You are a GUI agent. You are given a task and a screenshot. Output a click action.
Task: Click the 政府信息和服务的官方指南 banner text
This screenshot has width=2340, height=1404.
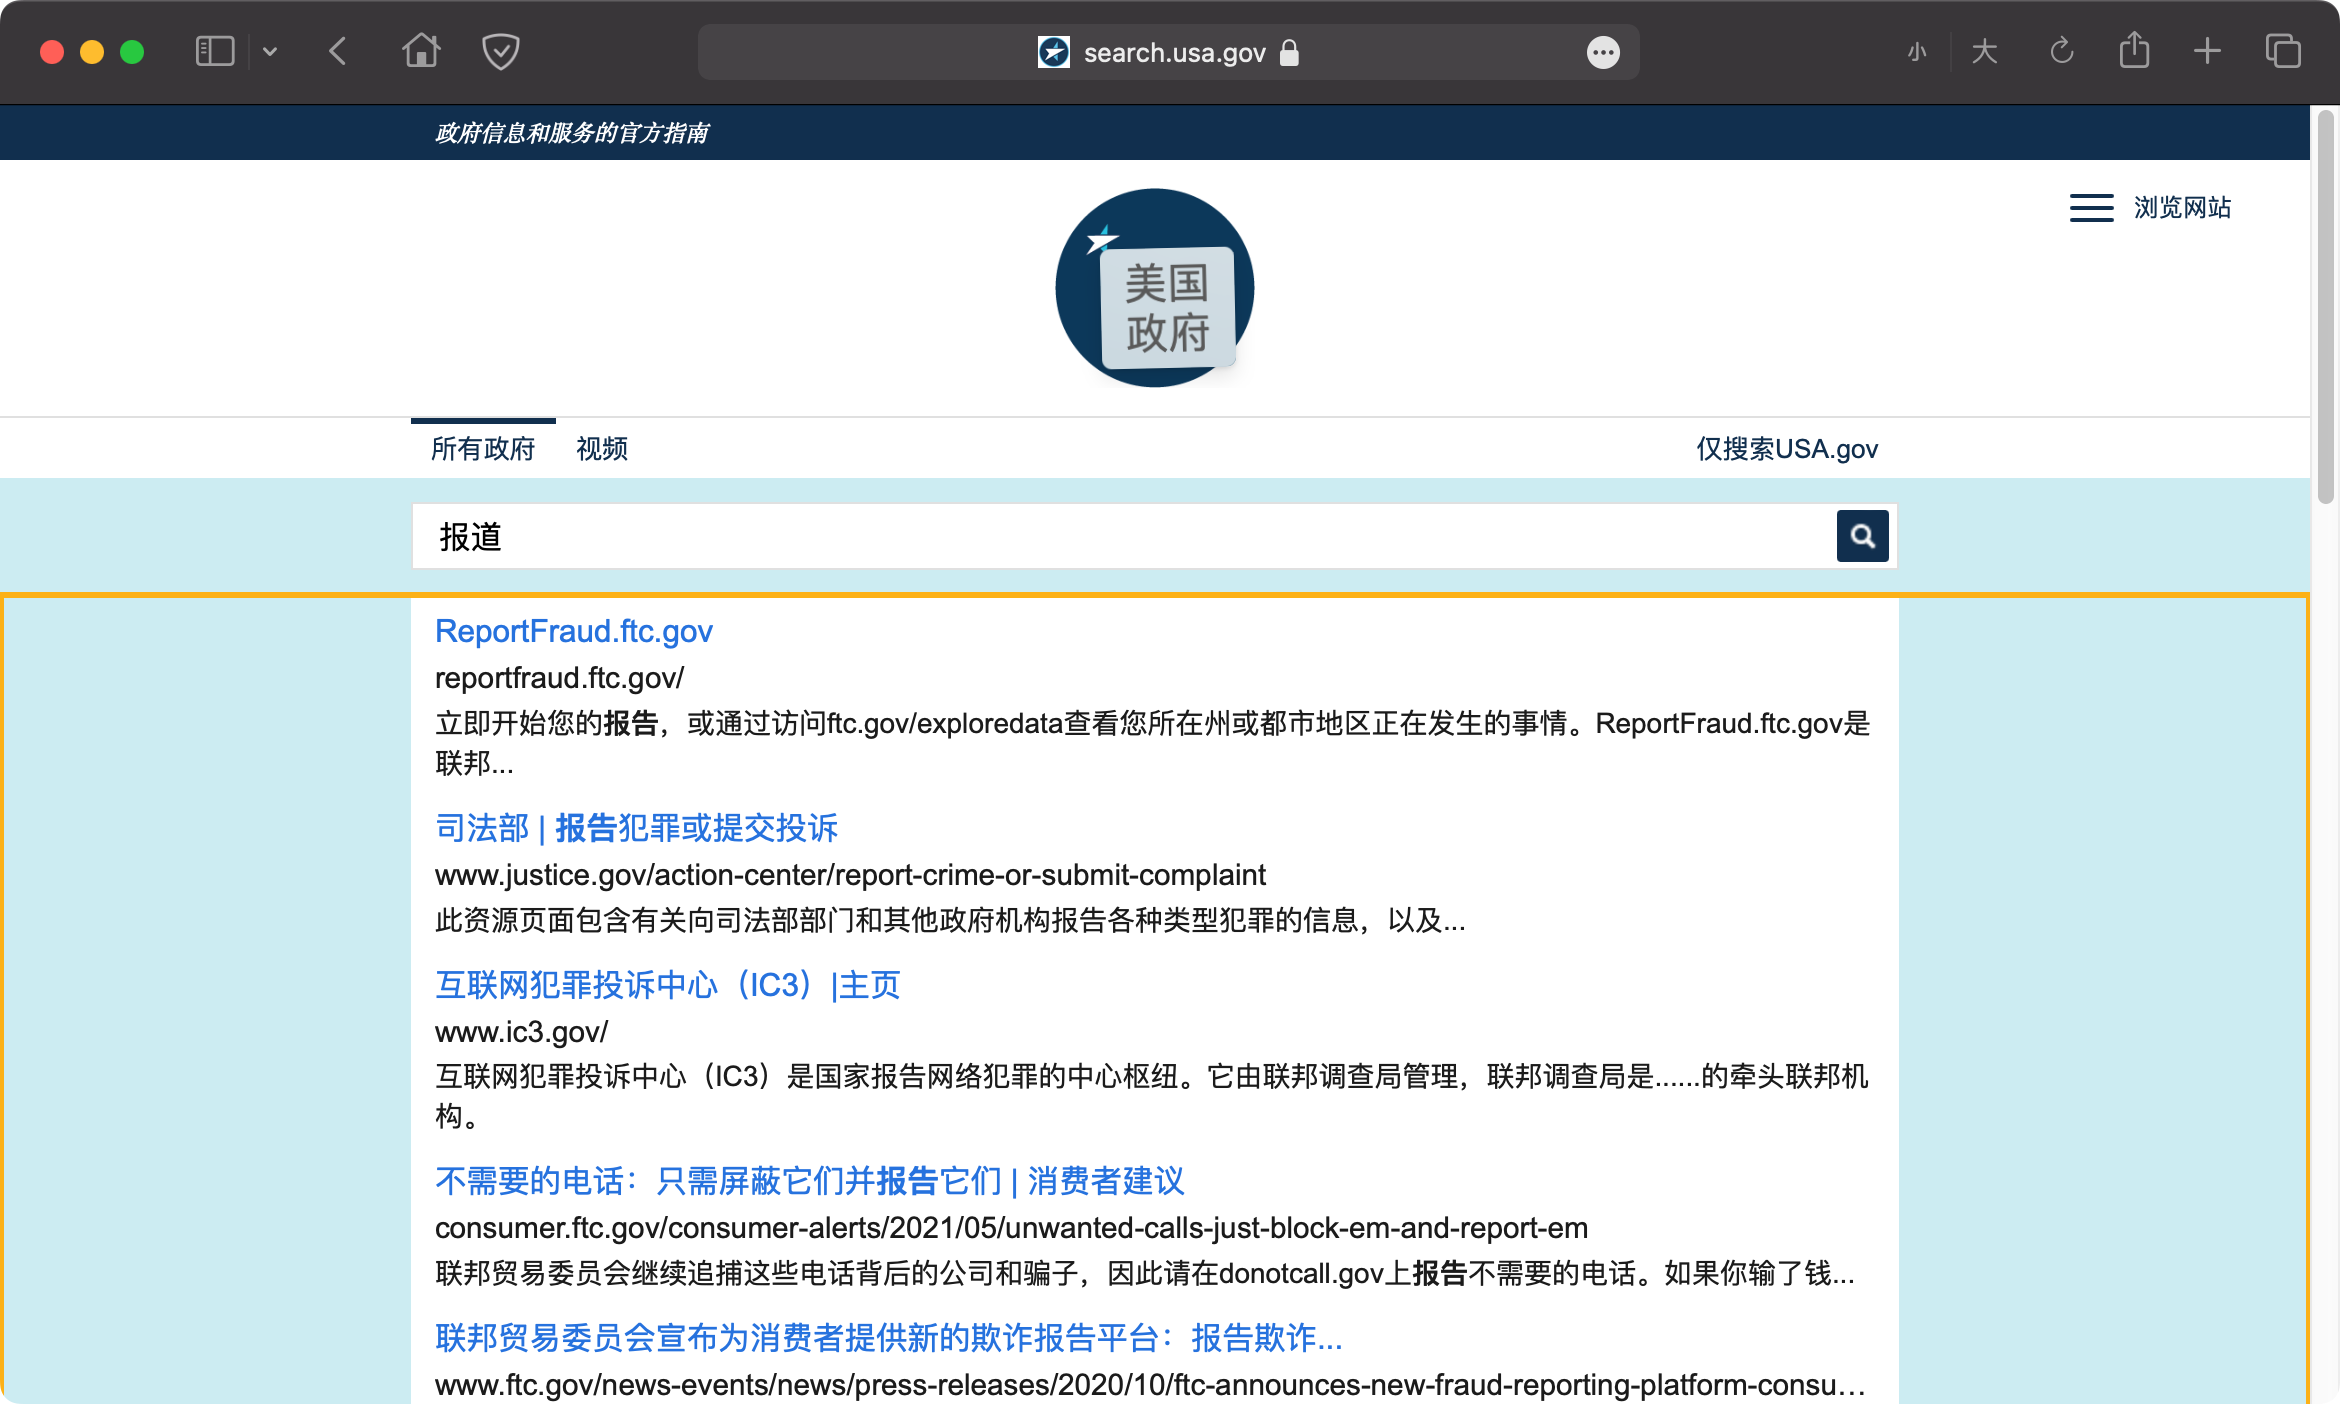coord(571,133)
